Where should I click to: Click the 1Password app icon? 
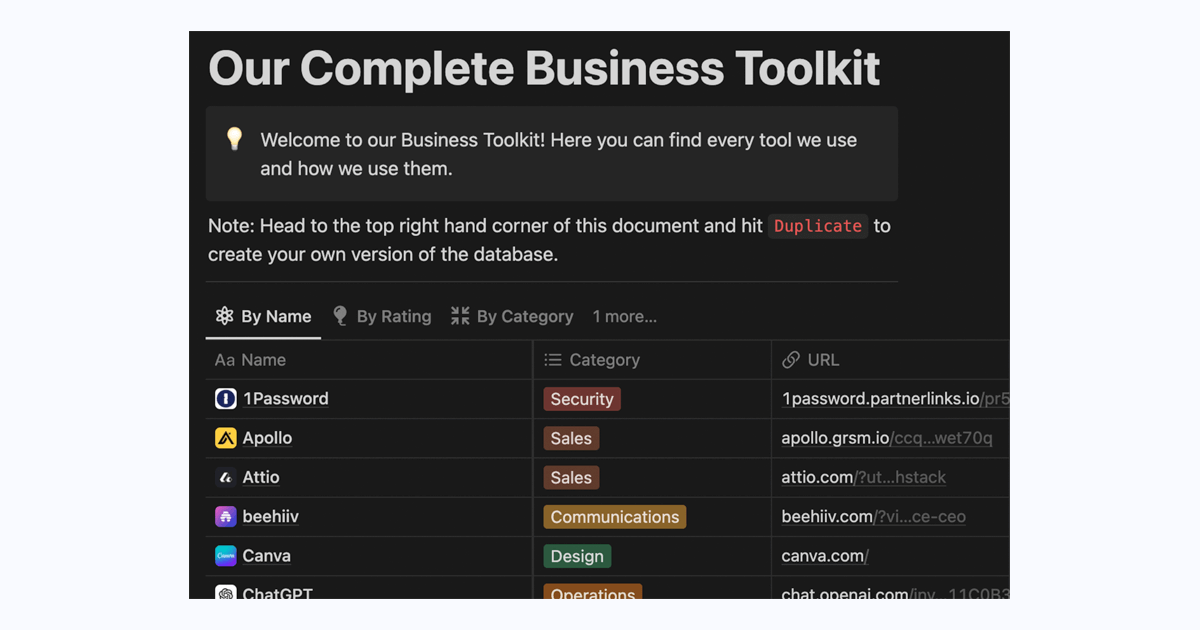pyautogui.click(x=225, y=398)
